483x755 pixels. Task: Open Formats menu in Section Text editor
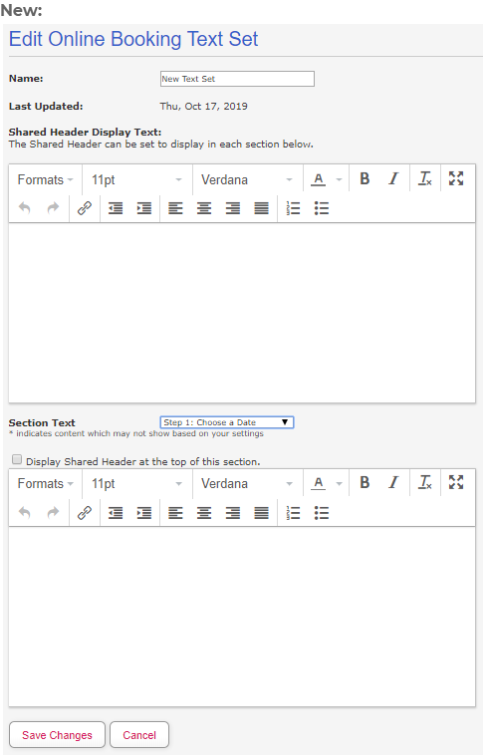point(45,483)
